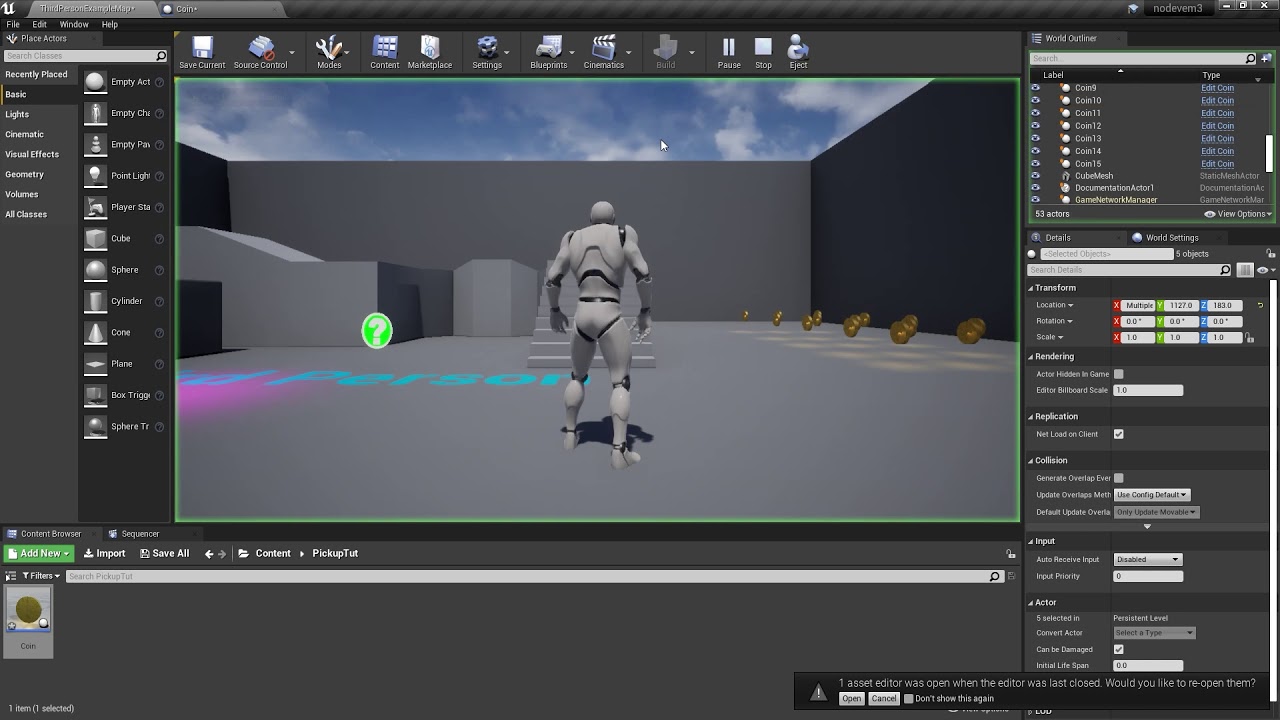Screen dimensions: 1280x720
Task: Open the Edit menu
Action: coord(40,24)
